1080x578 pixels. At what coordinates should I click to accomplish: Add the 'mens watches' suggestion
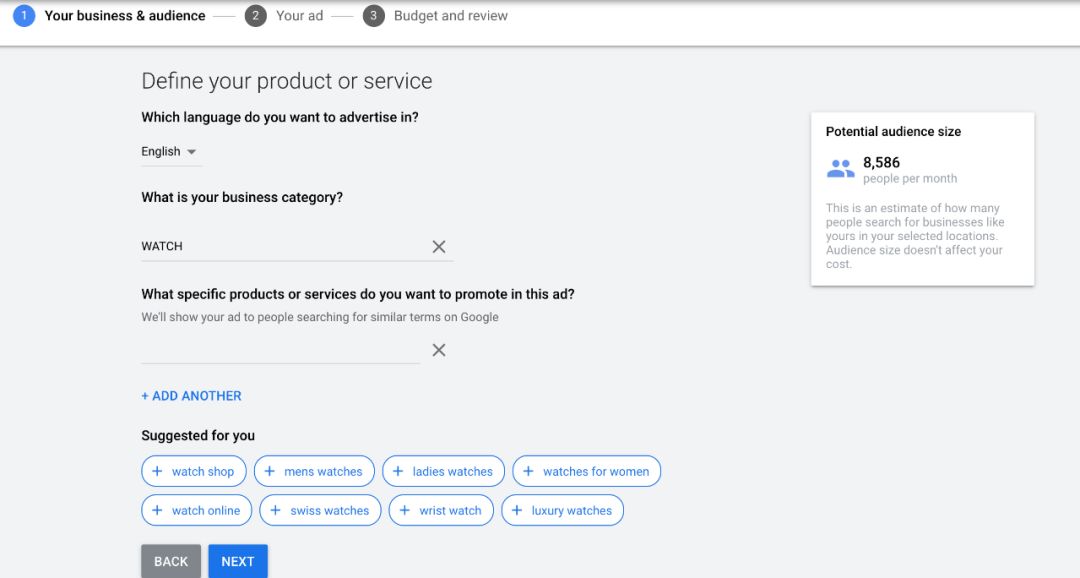(314, 471)
